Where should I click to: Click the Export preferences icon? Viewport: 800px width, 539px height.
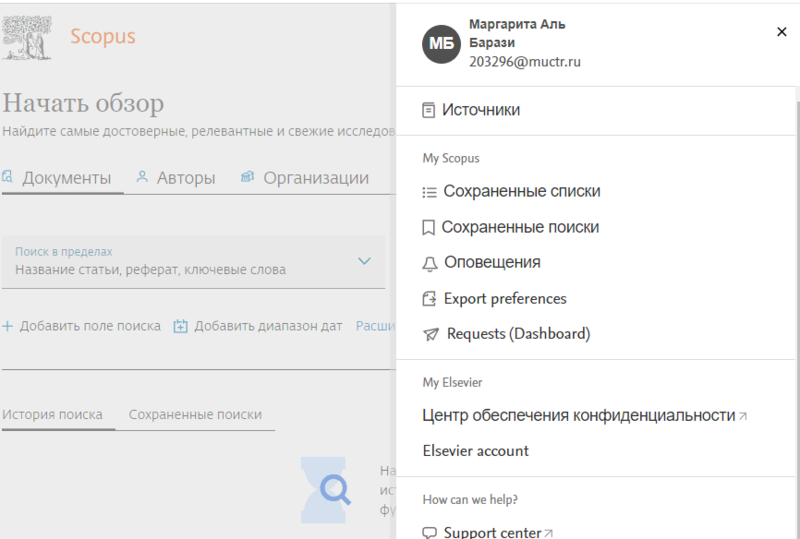[x=429, y=299]
